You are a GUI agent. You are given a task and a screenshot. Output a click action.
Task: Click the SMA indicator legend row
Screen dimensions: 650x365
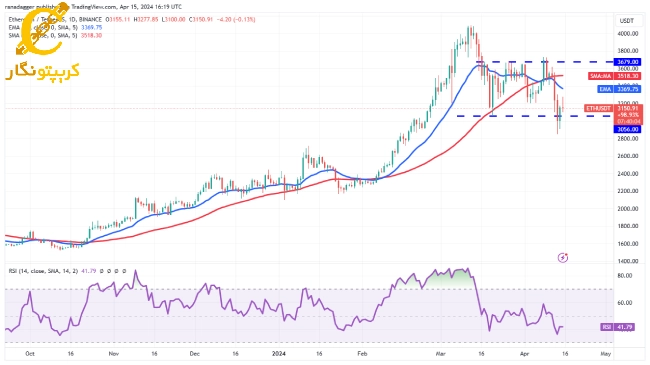click(56, 36)
